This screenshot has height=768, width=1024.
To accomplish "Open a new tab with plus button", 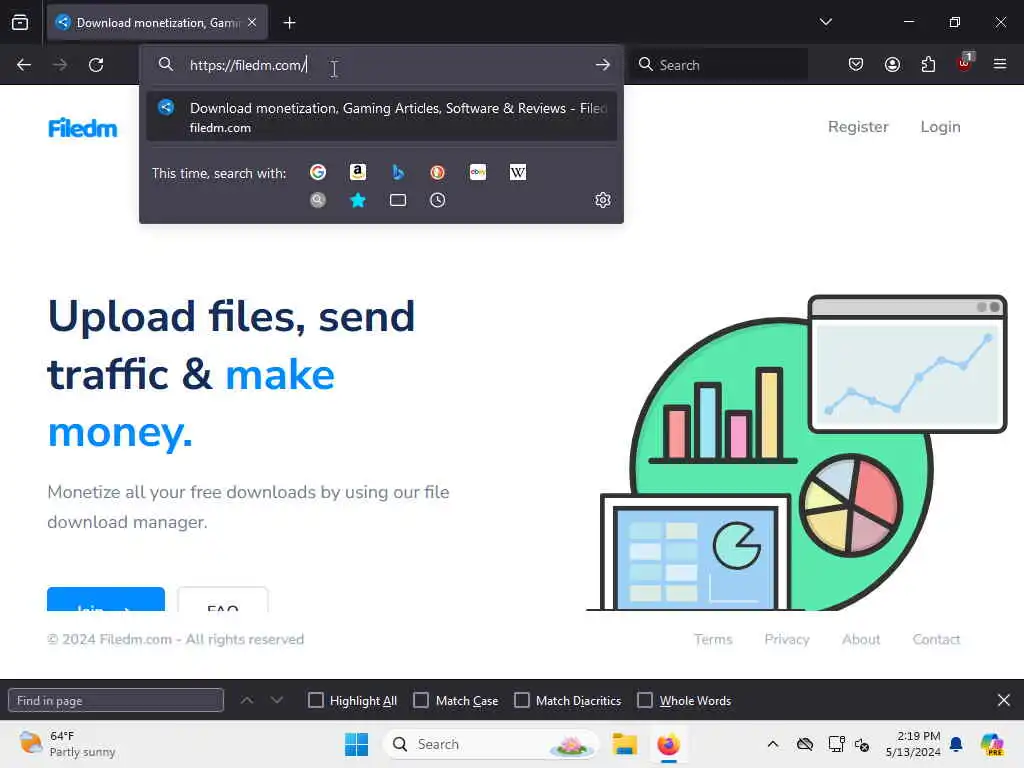I will click(289, 23).
